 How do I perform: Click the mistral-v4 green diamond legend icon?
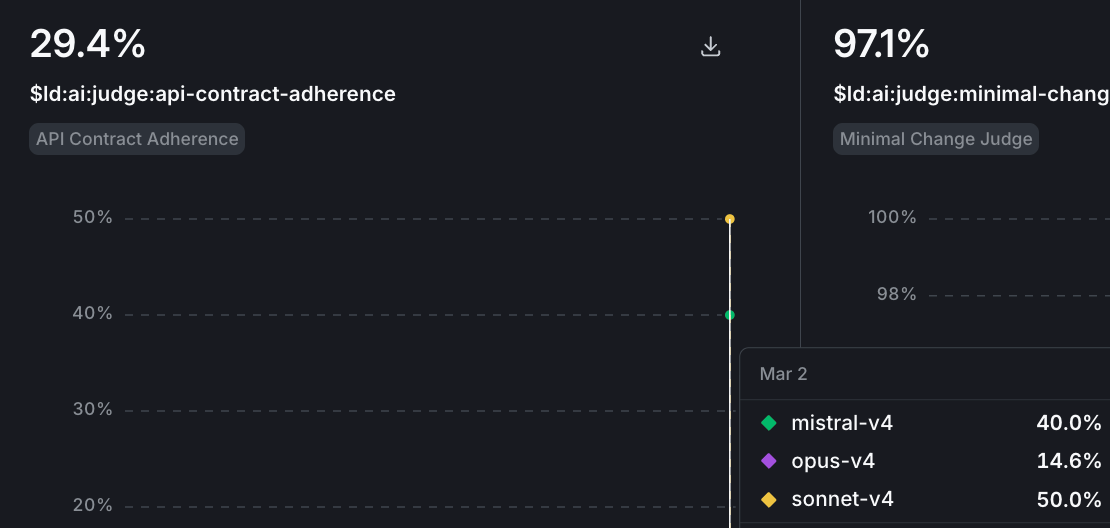pyautogui.click(x=769, y=423)
